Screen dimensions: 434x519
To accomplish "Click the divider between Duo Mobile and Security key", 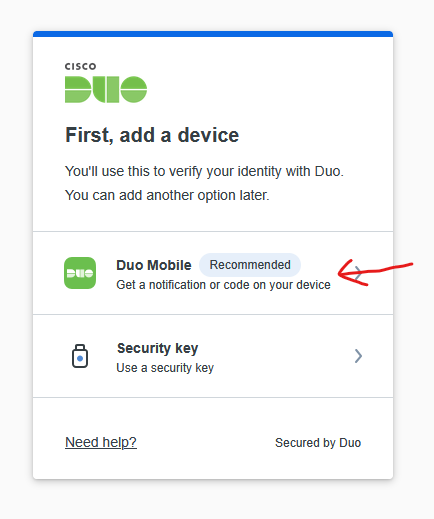I will pyautogui.click(x=213, y=314).
